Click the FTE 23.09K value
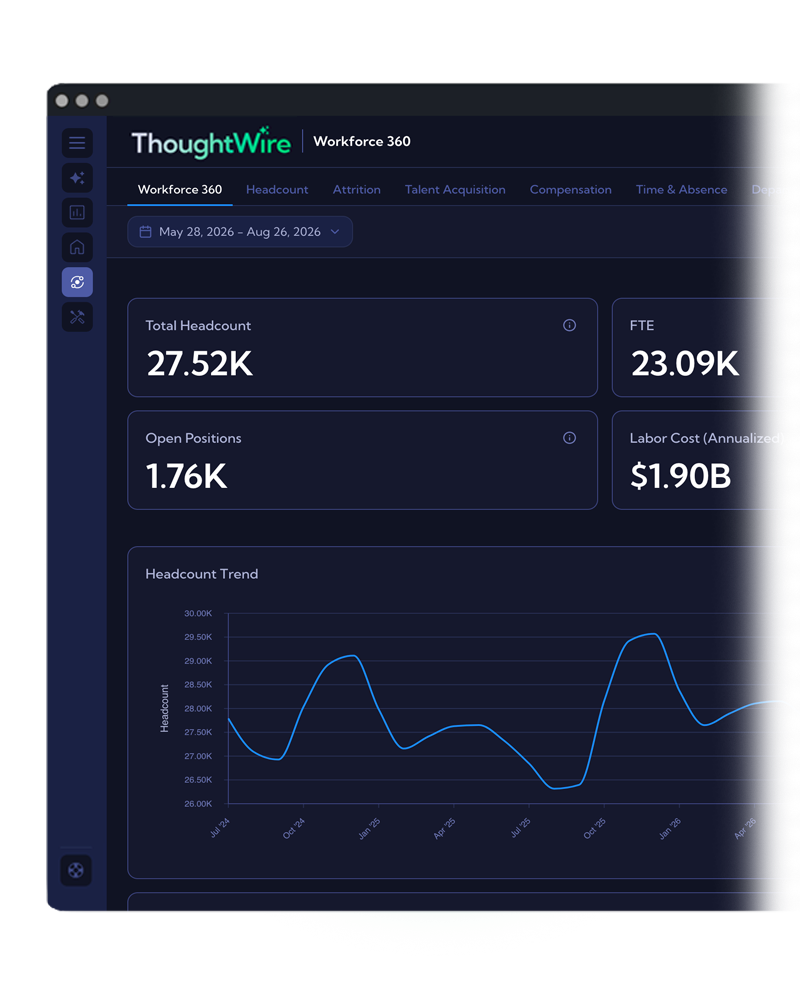 685,364
